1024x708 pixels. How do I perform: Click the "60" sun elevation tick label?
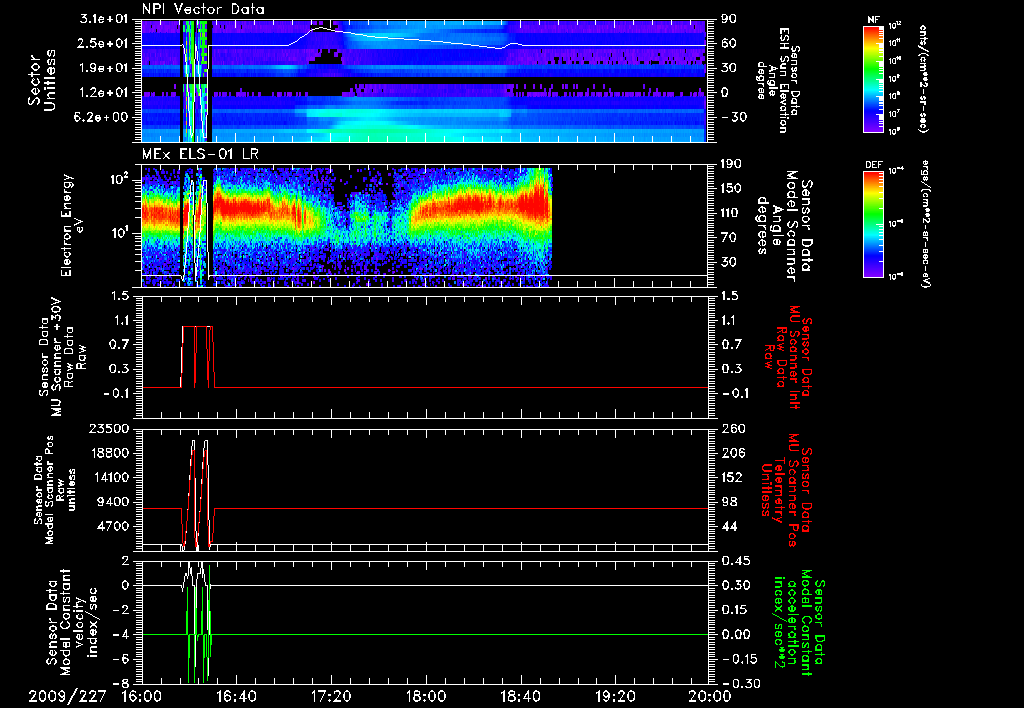coord(728,43)
